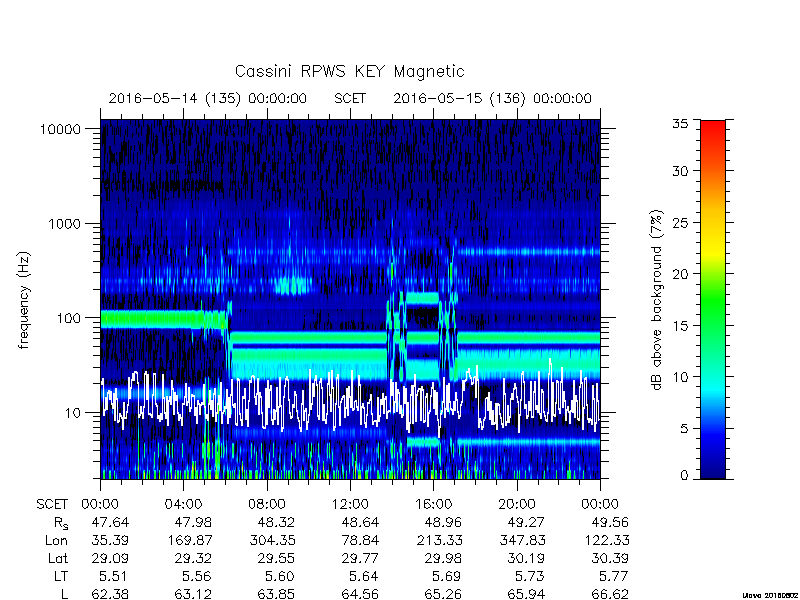Click the colorbar 5 tick label
The image size is (800, 600).
point(684,429)
